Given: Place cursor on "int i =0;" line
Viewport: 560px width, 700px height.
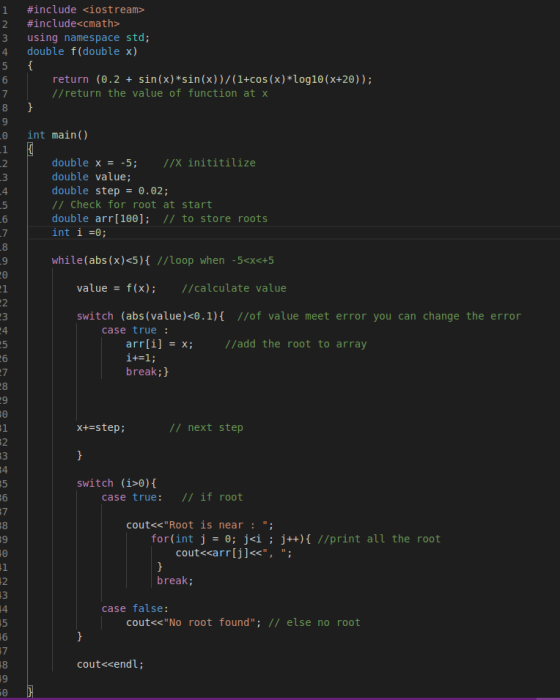Looking at the screenshot, I should [79, 233].
